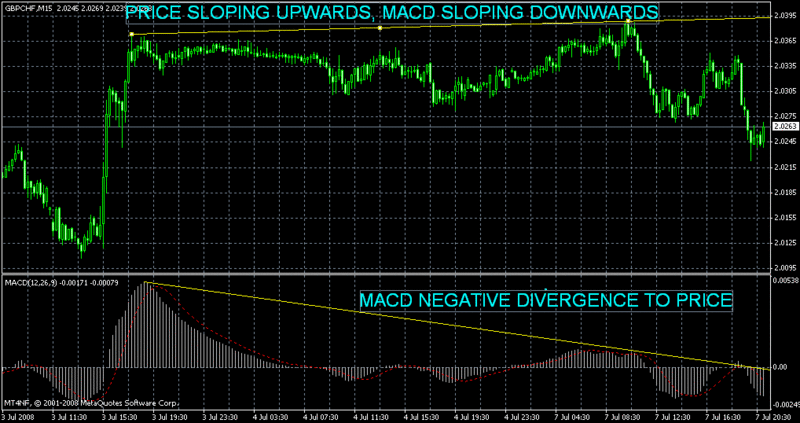The height and width of the screenshot is (423, 800).
Task: Click the -0.00404 MACD scale value
Action: 784,403
